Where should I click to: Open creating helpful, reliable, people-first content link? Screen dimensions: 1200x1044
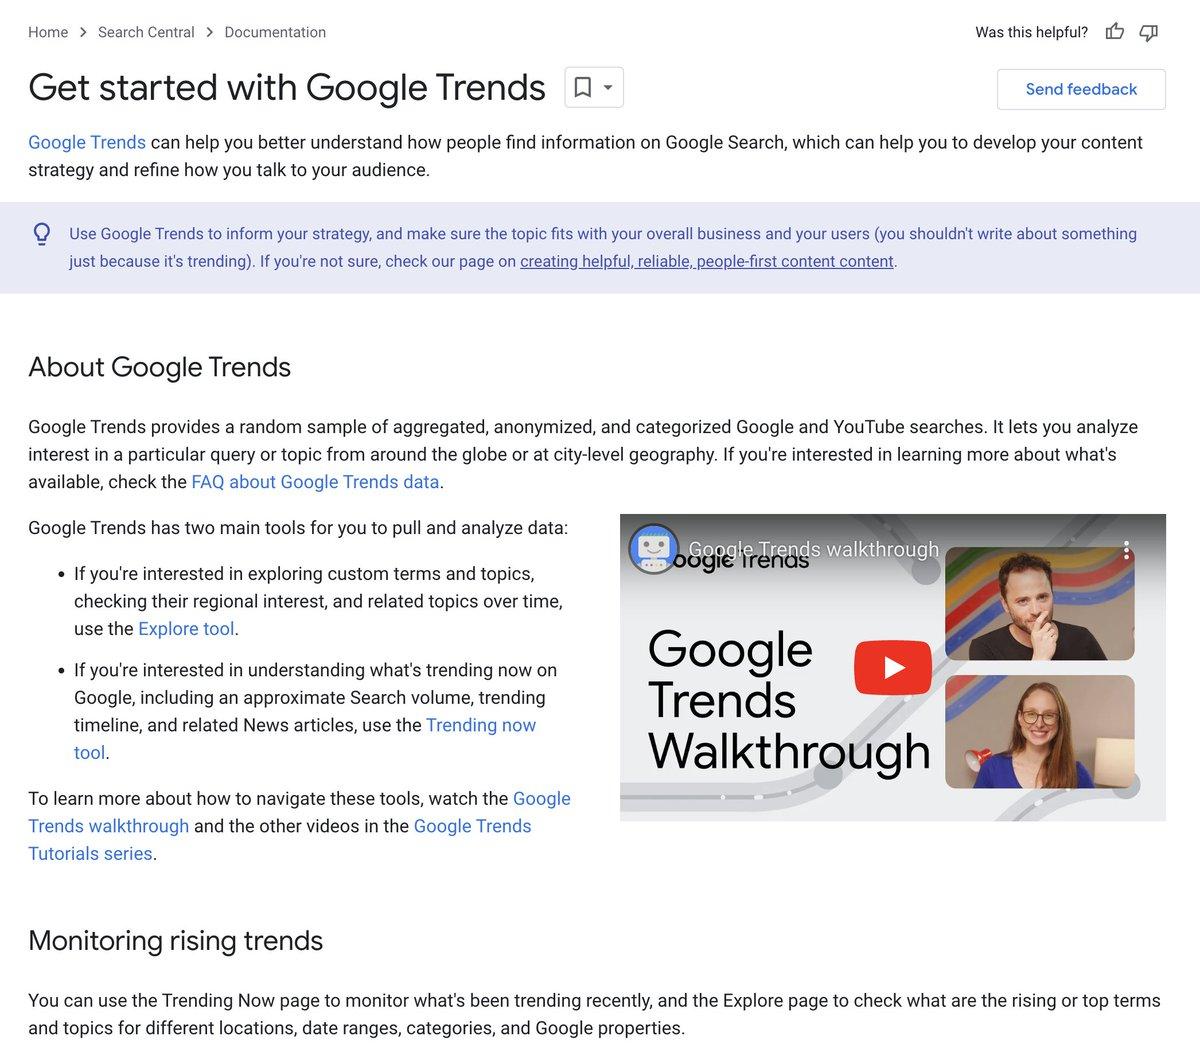(x=707, y=261)
